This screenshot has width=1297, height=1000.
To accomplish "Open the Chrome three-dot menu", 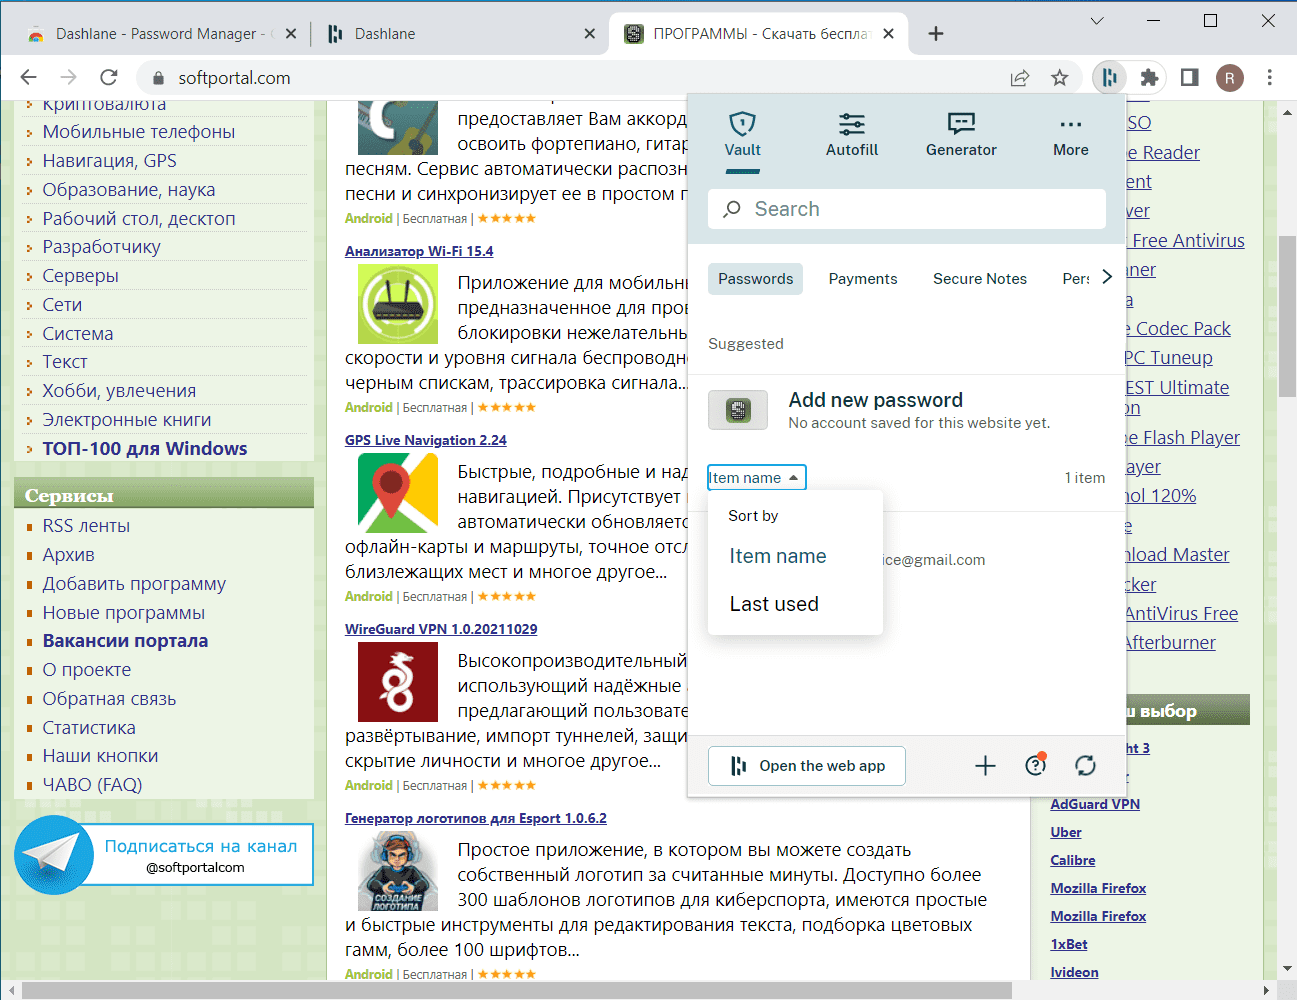I will 1269,77.
